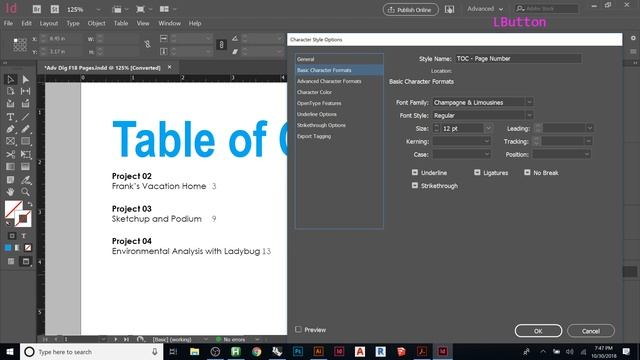Click the screen mode icon in toolbox
This screenshot has height=360, width=640.
26,261
